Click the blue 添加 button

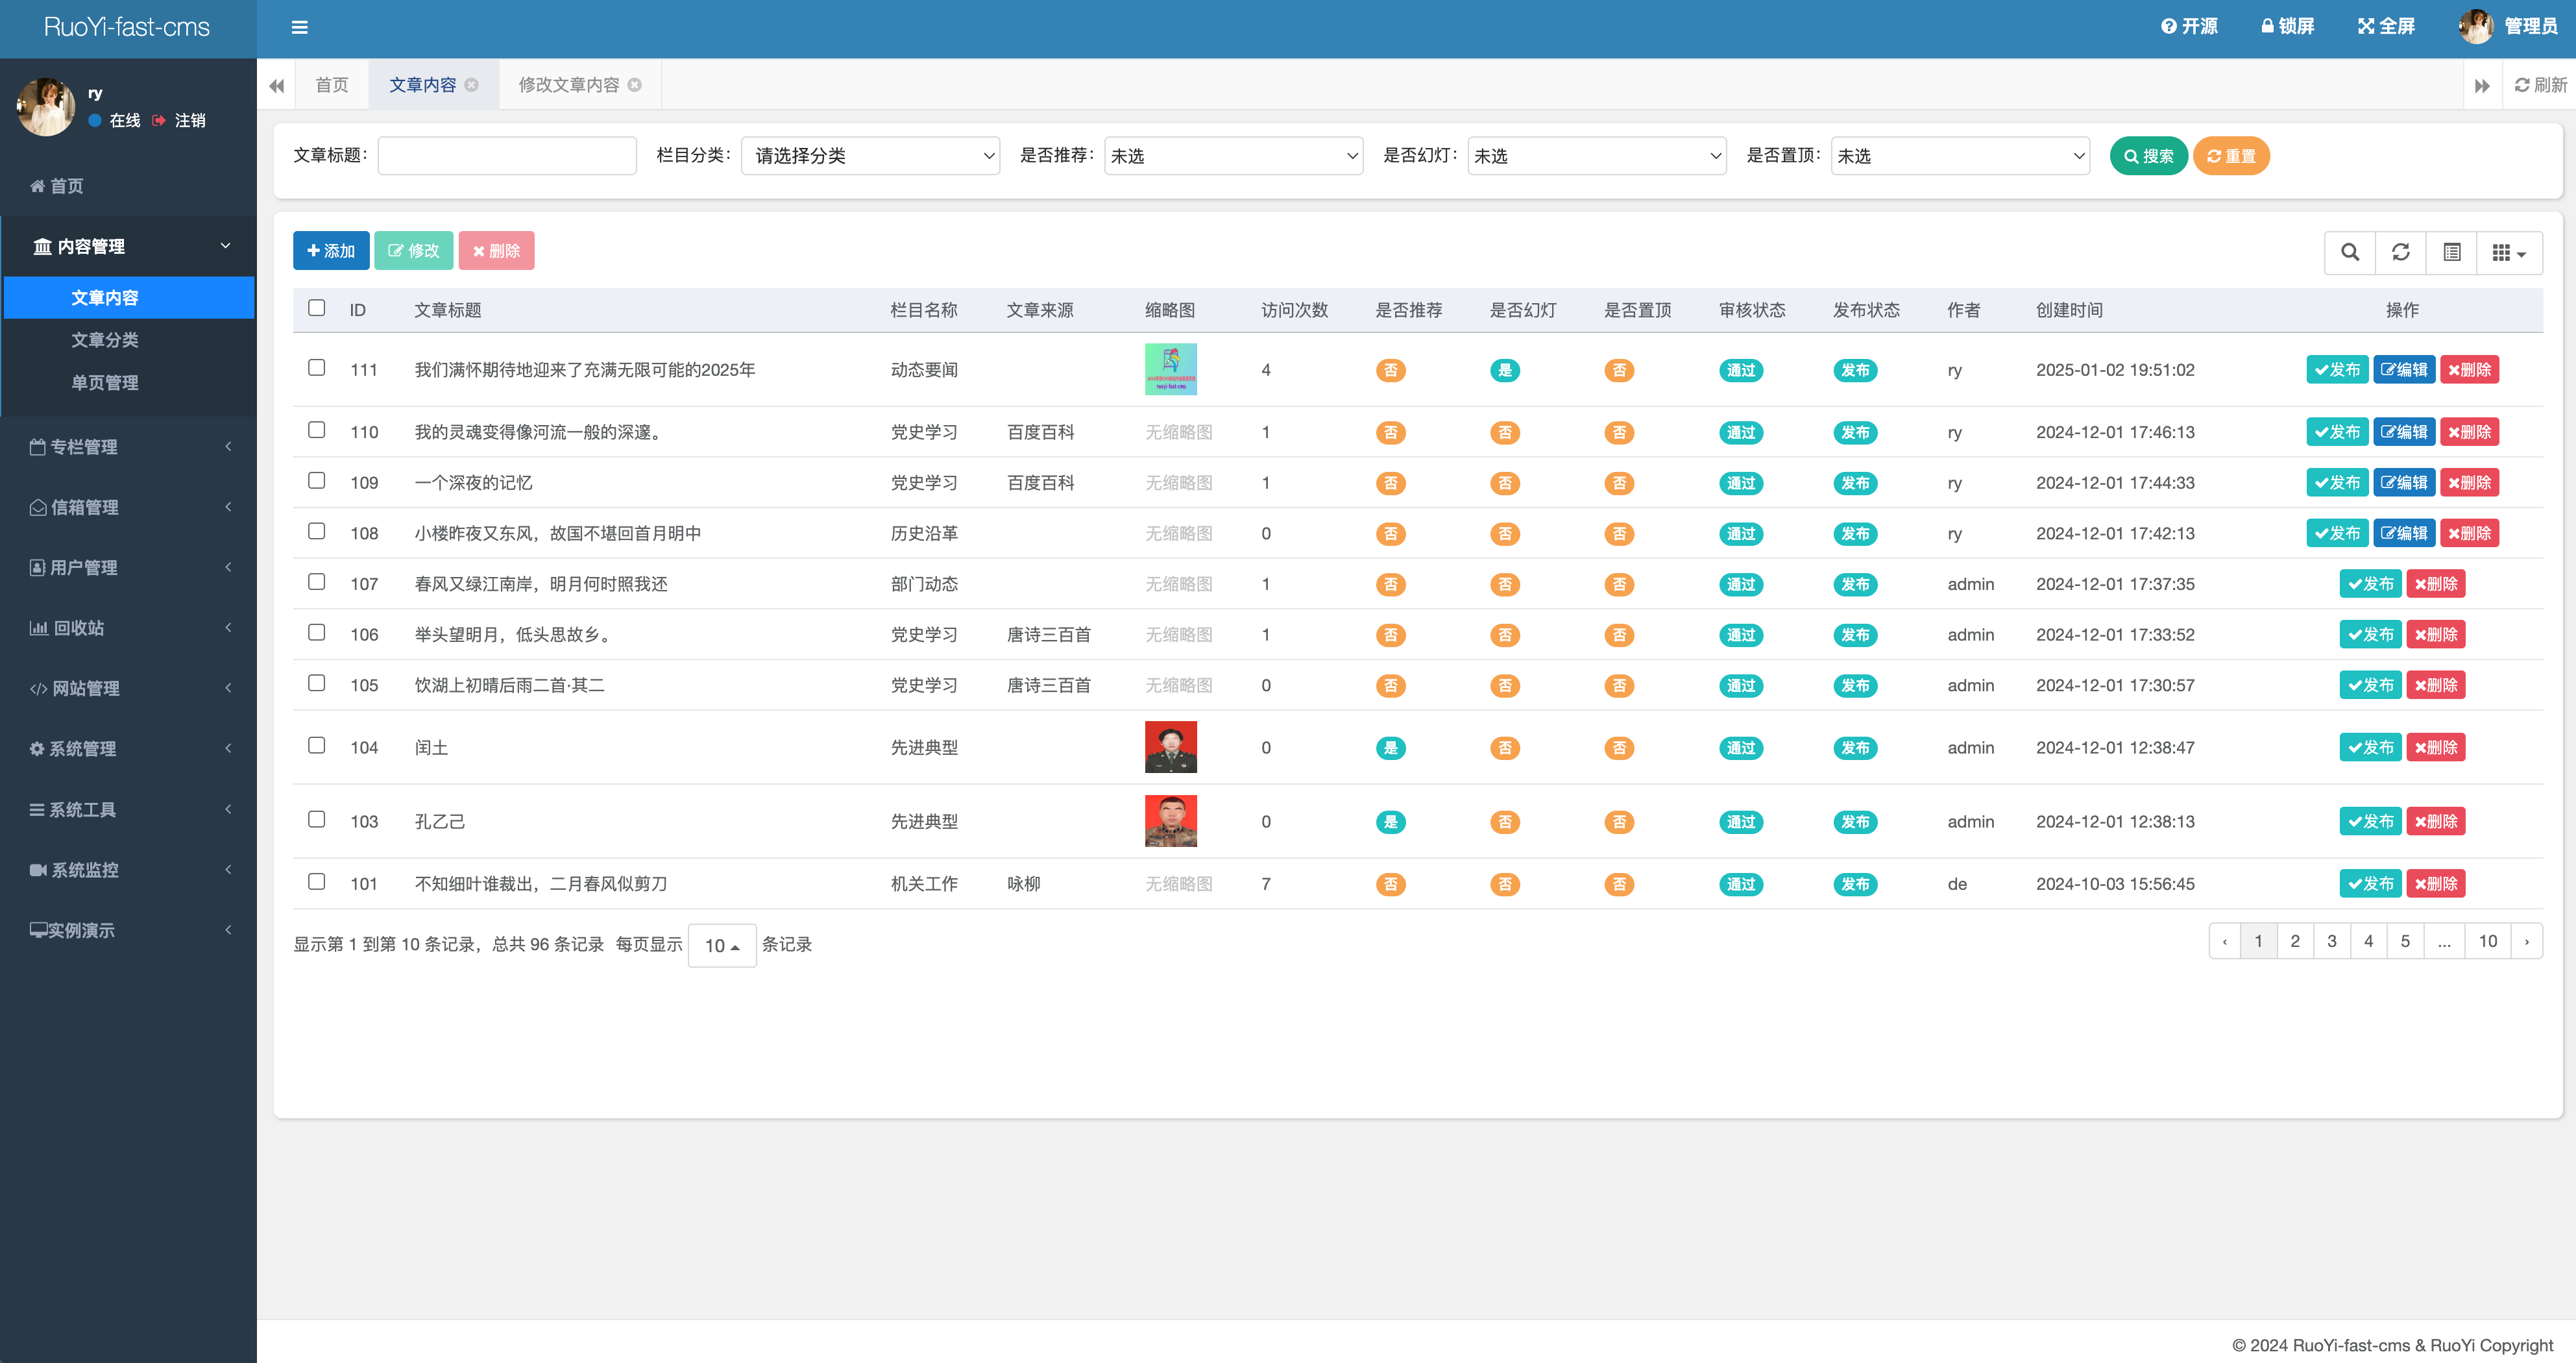click(331, 251)
